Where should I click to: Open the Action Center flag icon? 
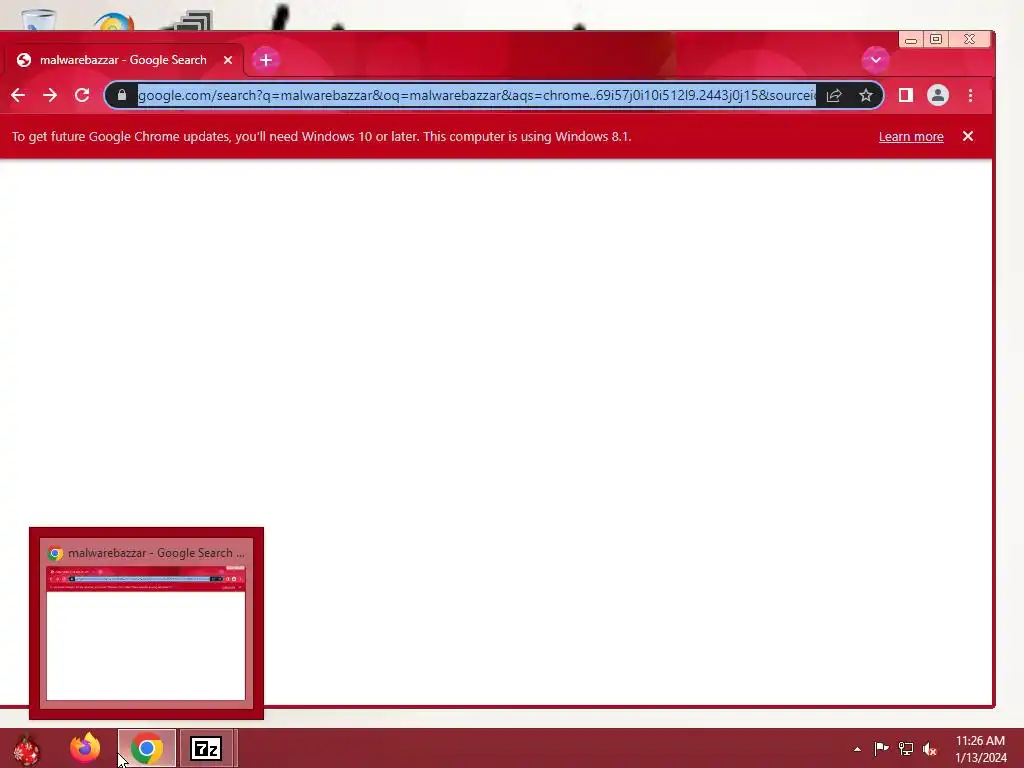pos(881,748)
